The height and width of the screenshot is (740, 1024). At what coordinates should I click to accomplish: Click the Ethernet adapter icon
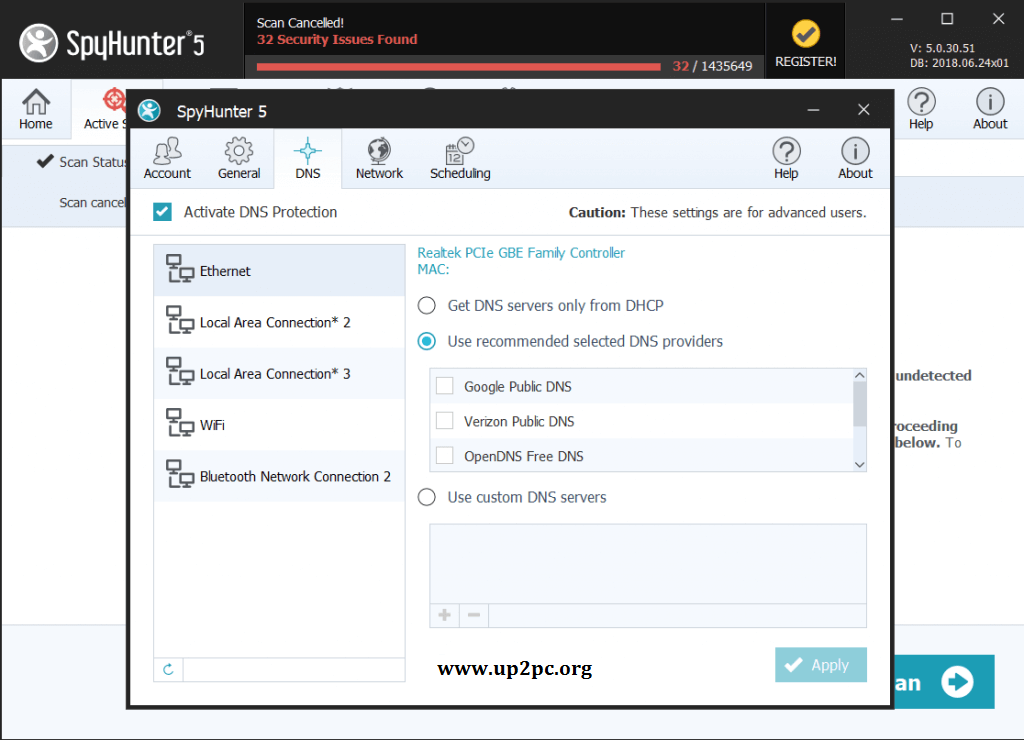[180, 268]
